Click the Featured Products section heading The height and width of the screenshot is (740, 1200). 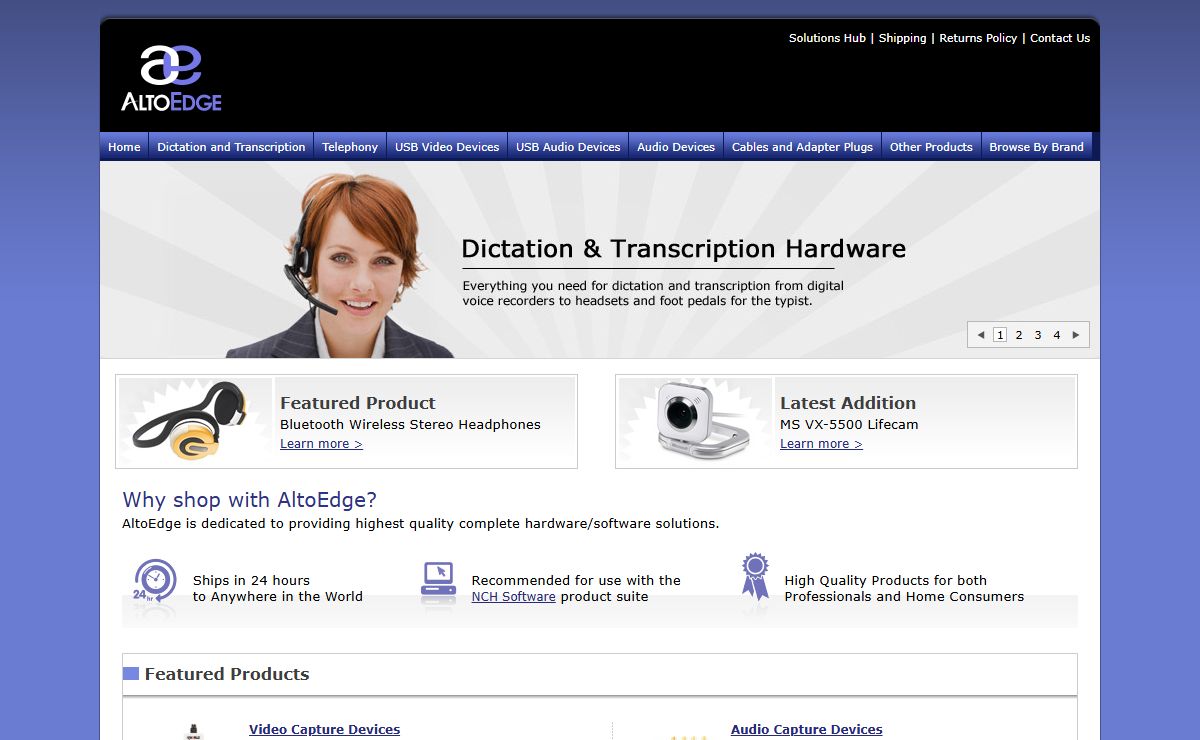coord(227,674)
